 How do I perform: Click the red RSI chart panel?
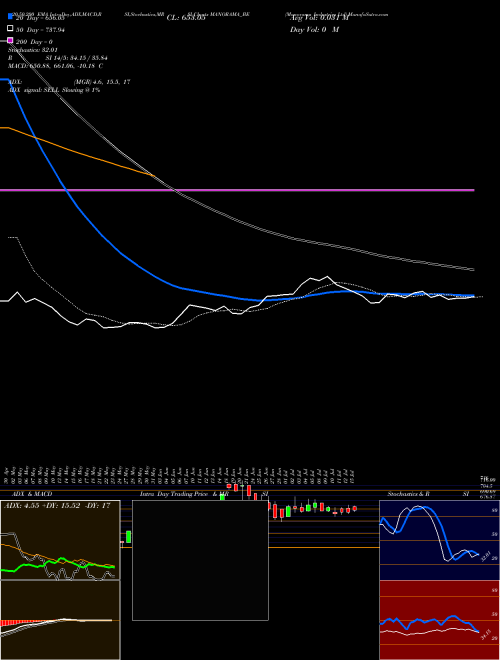point(439,620)
